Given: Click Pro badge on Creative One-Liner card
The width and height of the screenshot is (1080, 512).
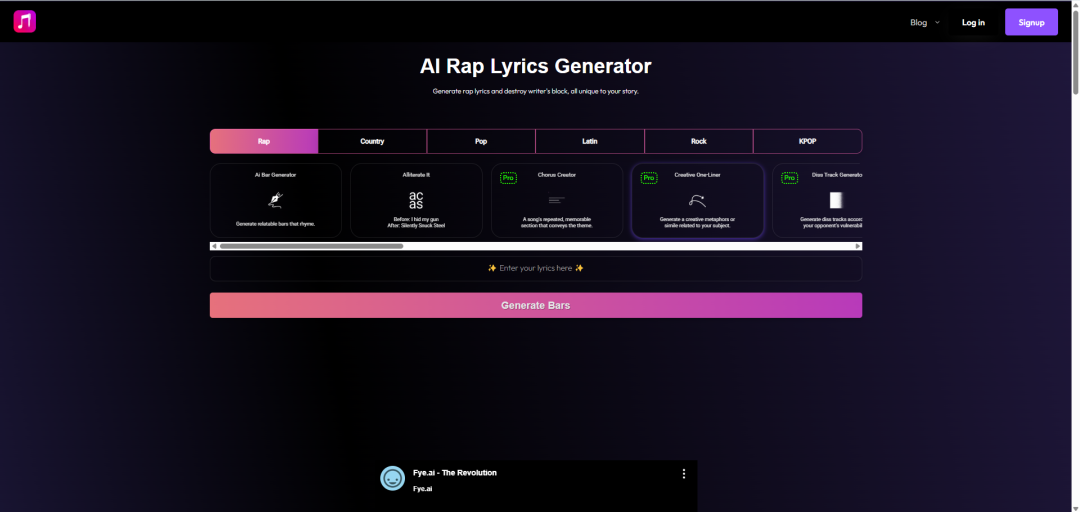Looking at the screenshot, I should tap(649, 178).
